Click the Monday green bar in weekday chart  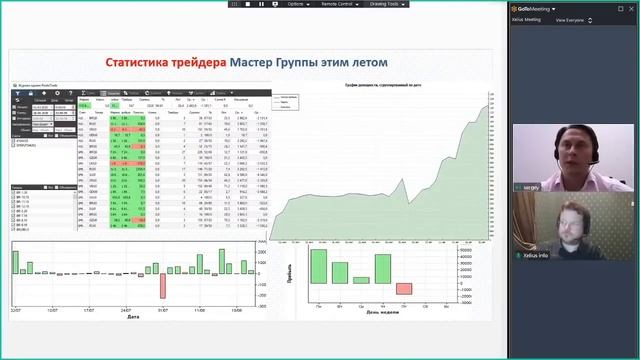click(x=319, y=267)
